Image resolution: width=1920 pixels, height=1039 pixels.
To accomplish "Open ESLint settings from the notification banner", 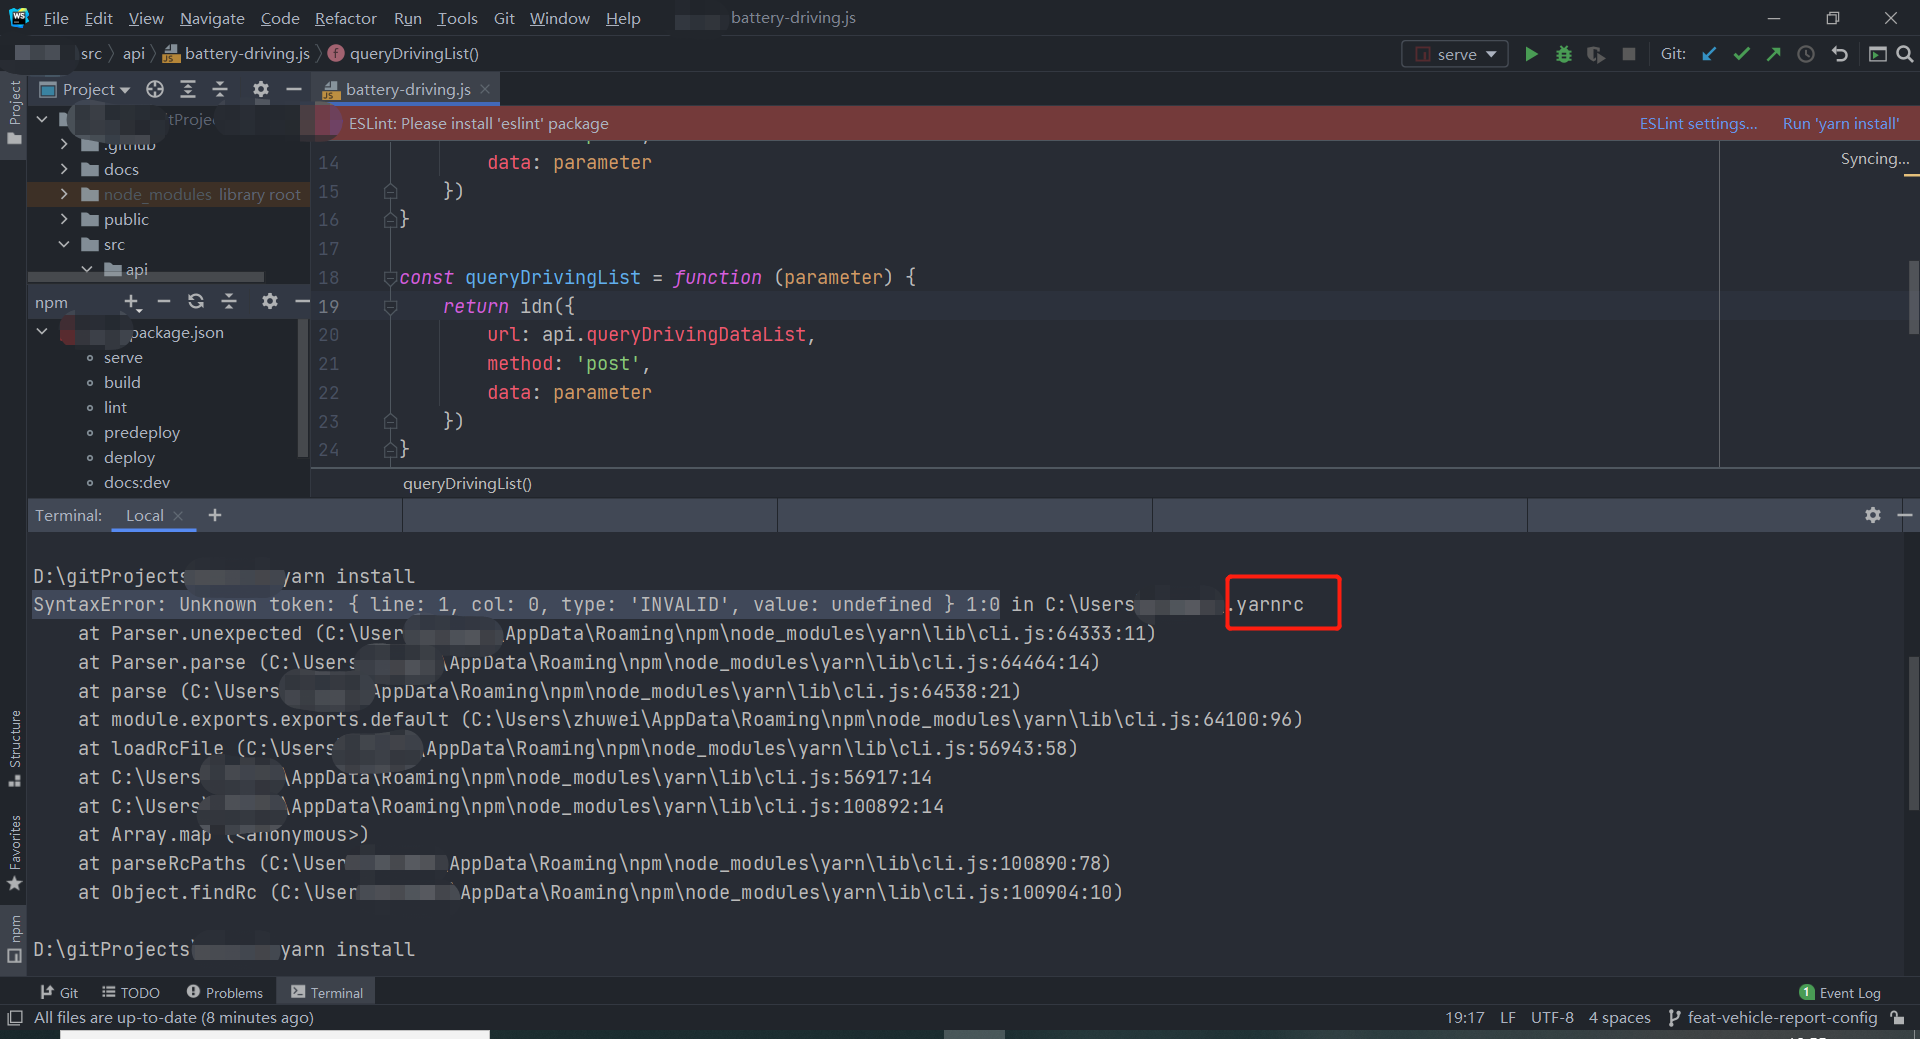I will tap(1697, 123).
